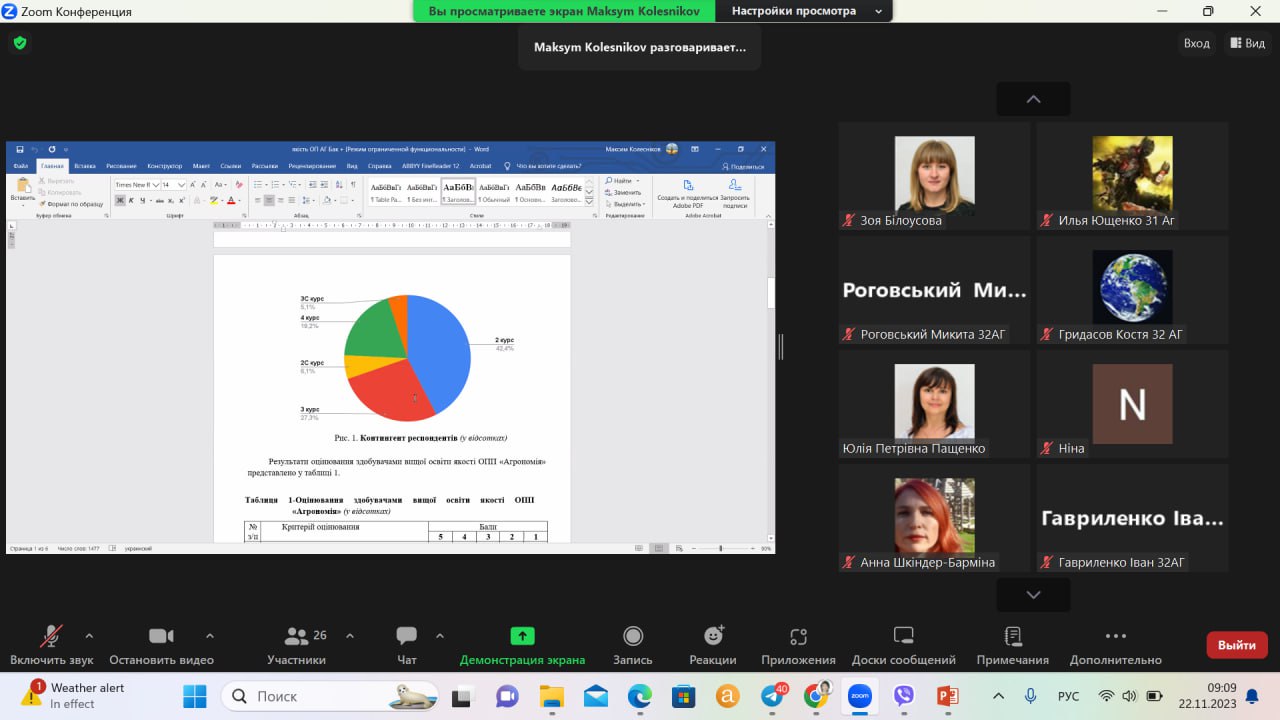Click red Выйти leave button
This screenshot has width=1280, height=720.
1236,645
